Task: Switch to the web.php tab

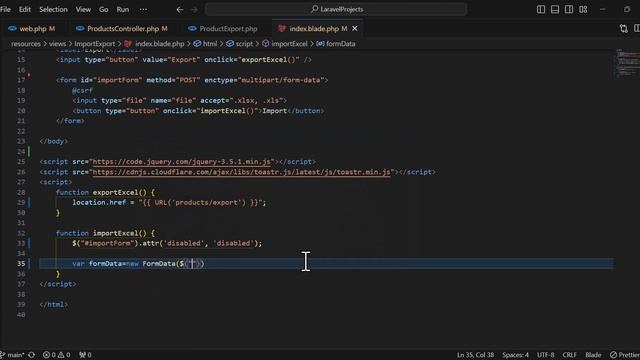Action: pyautogui.click(x=32, y=29)
